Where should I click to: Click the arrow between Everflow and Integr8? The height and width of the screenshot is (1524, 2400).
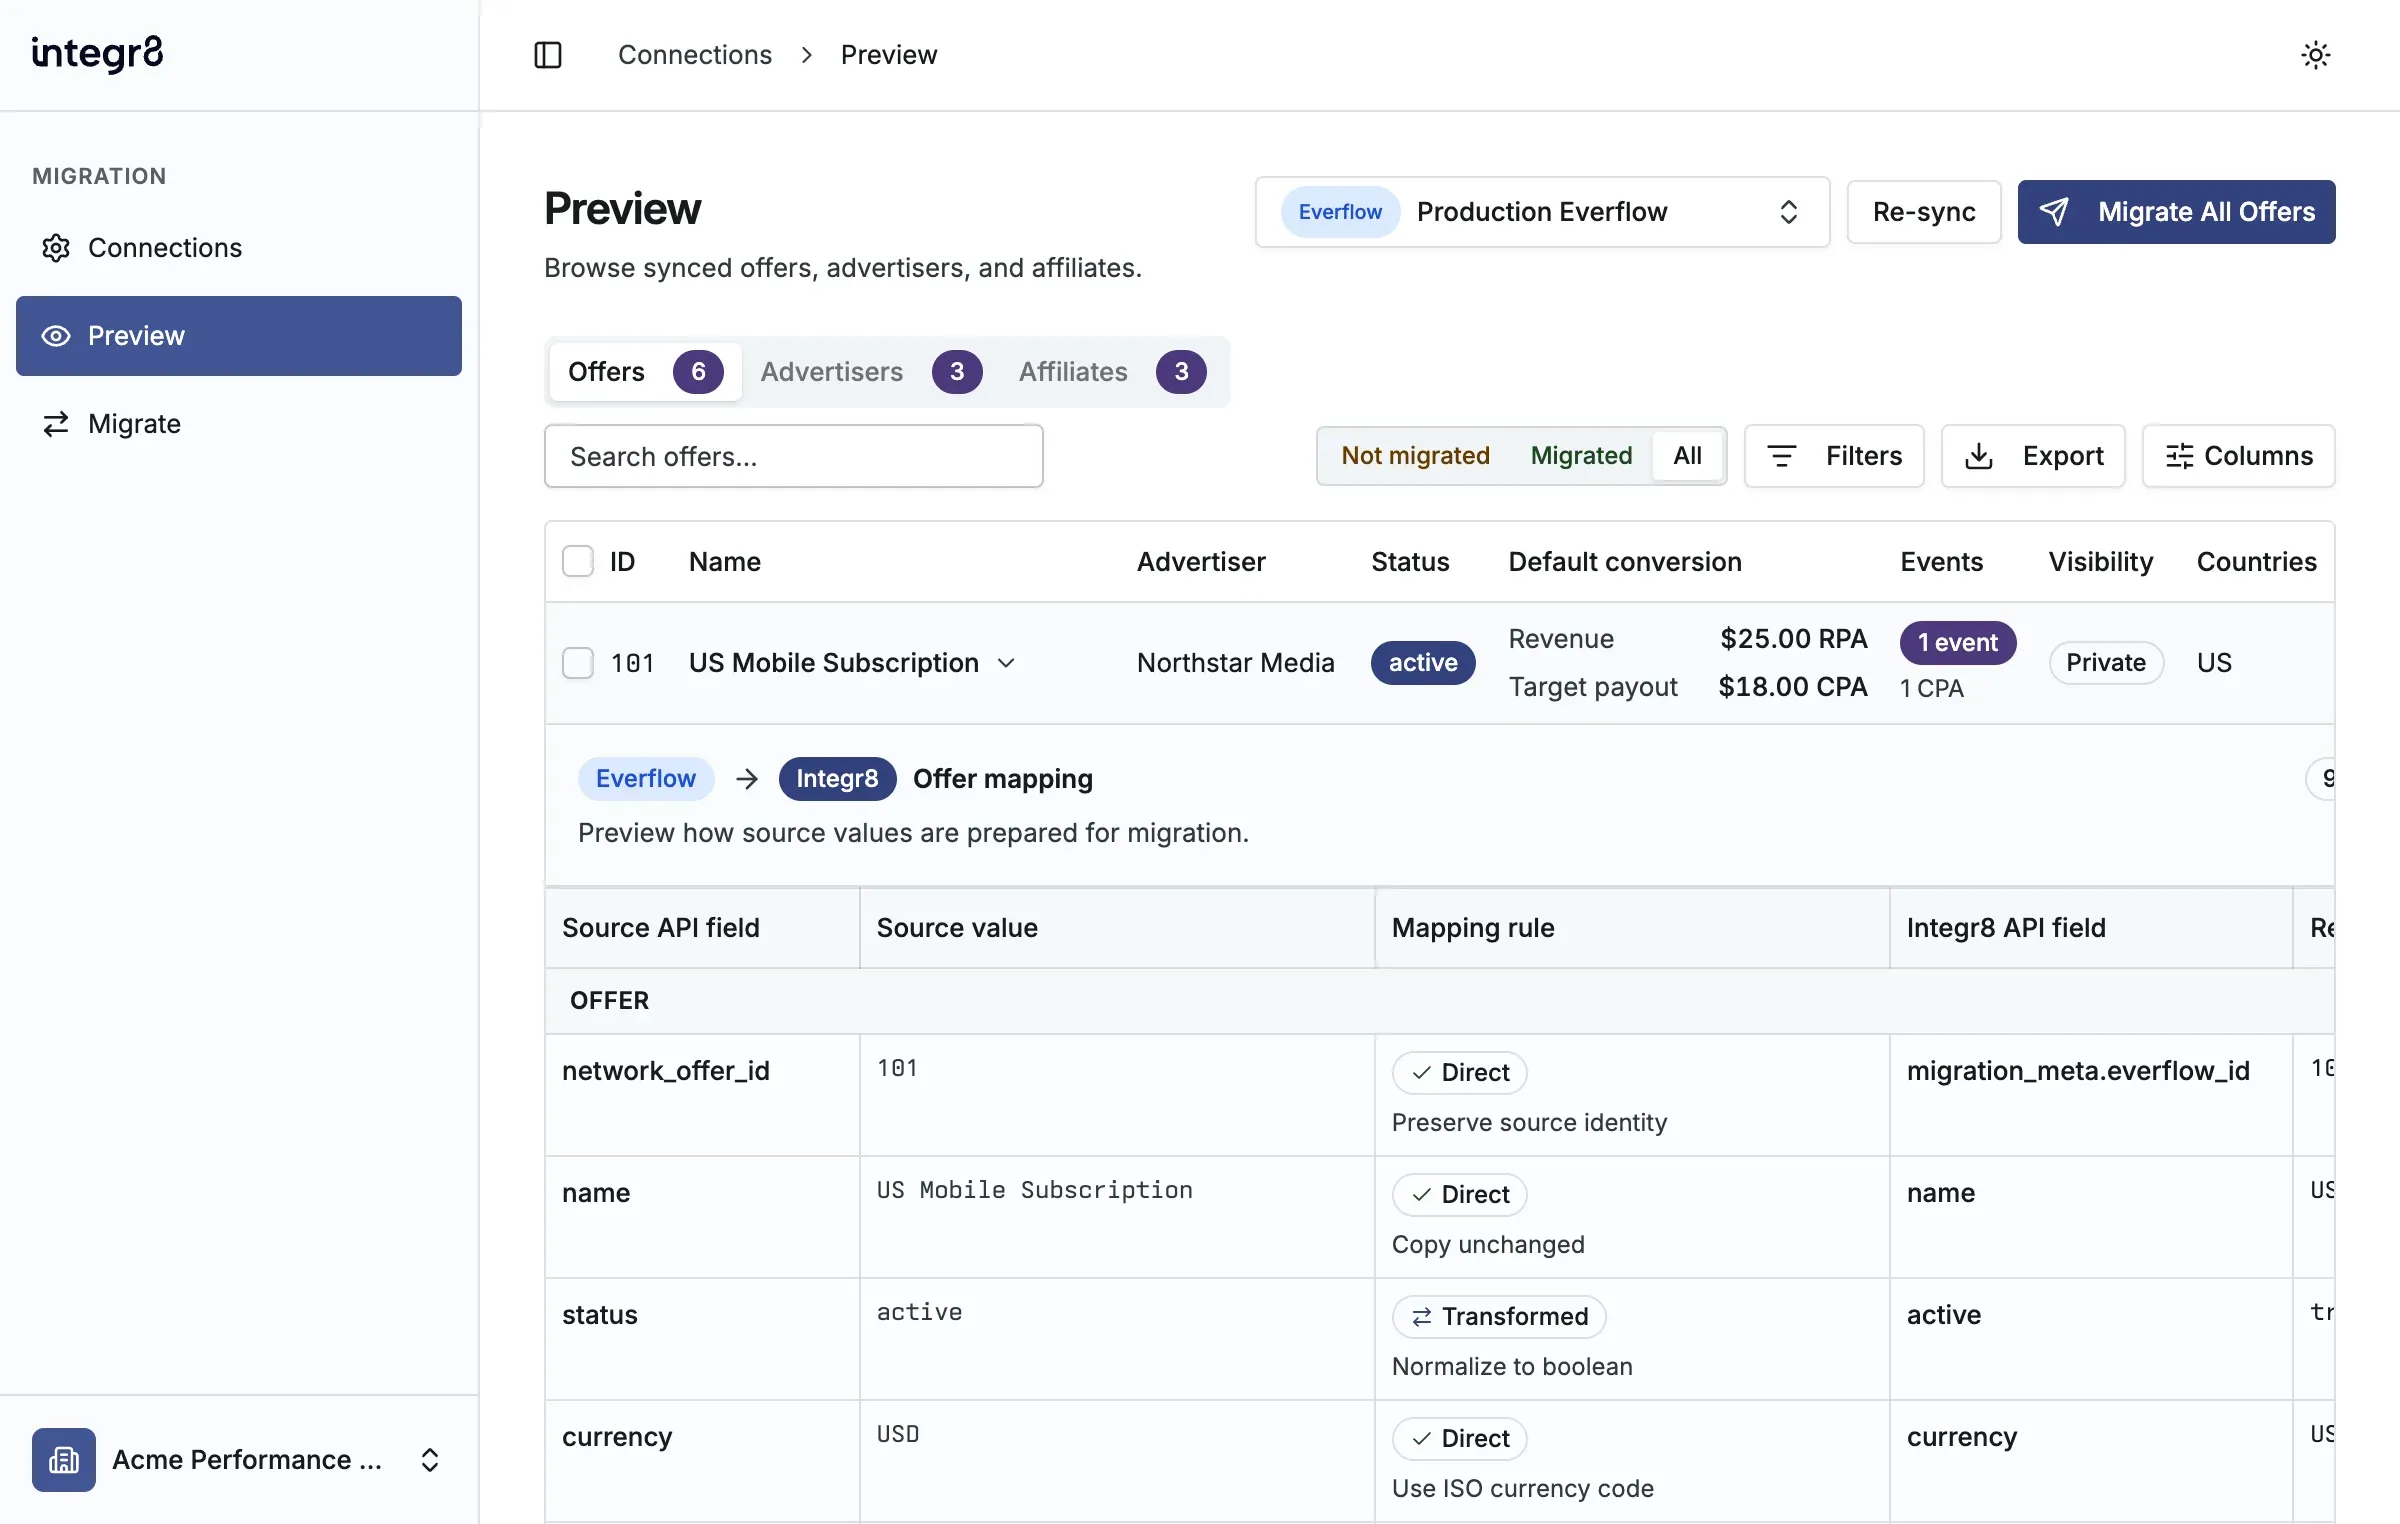pos(747,779)
